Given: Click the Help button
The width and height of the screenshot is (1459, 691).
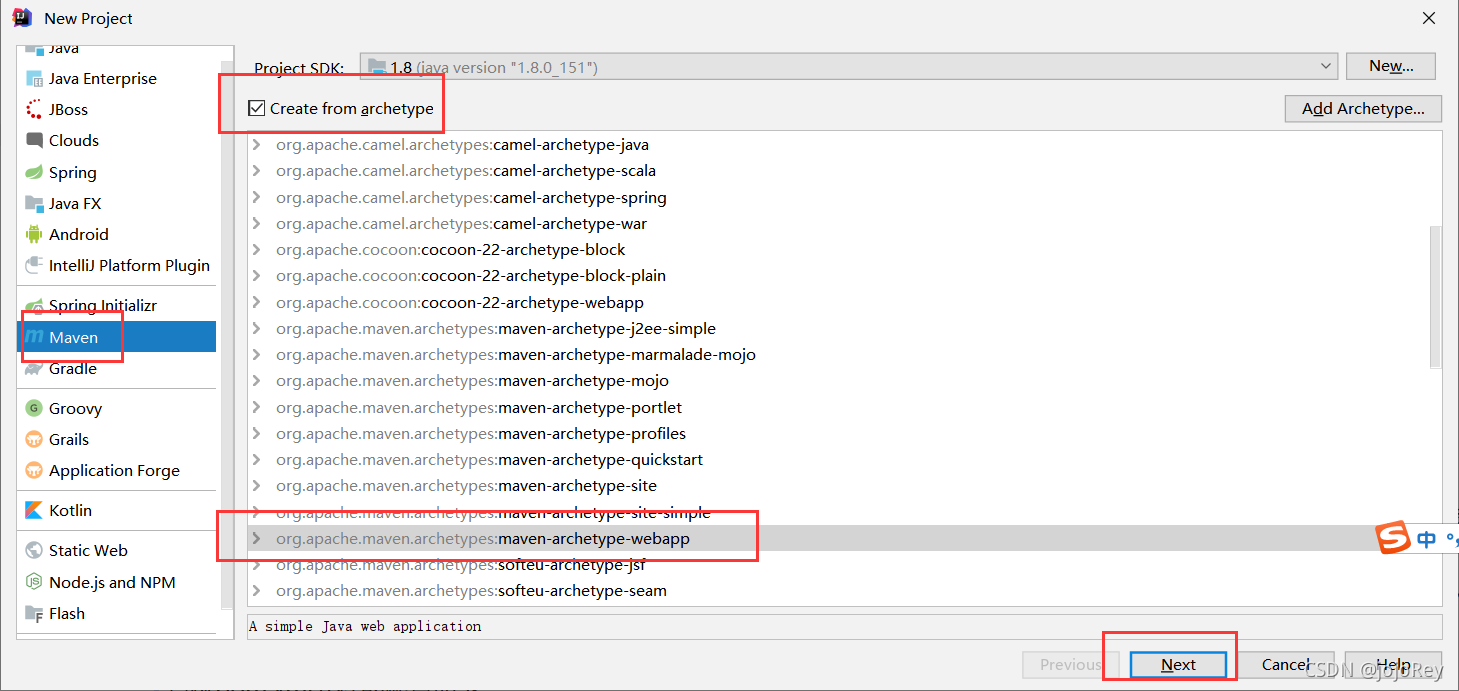Looking at the screenshot, I should click(1393, 665).
